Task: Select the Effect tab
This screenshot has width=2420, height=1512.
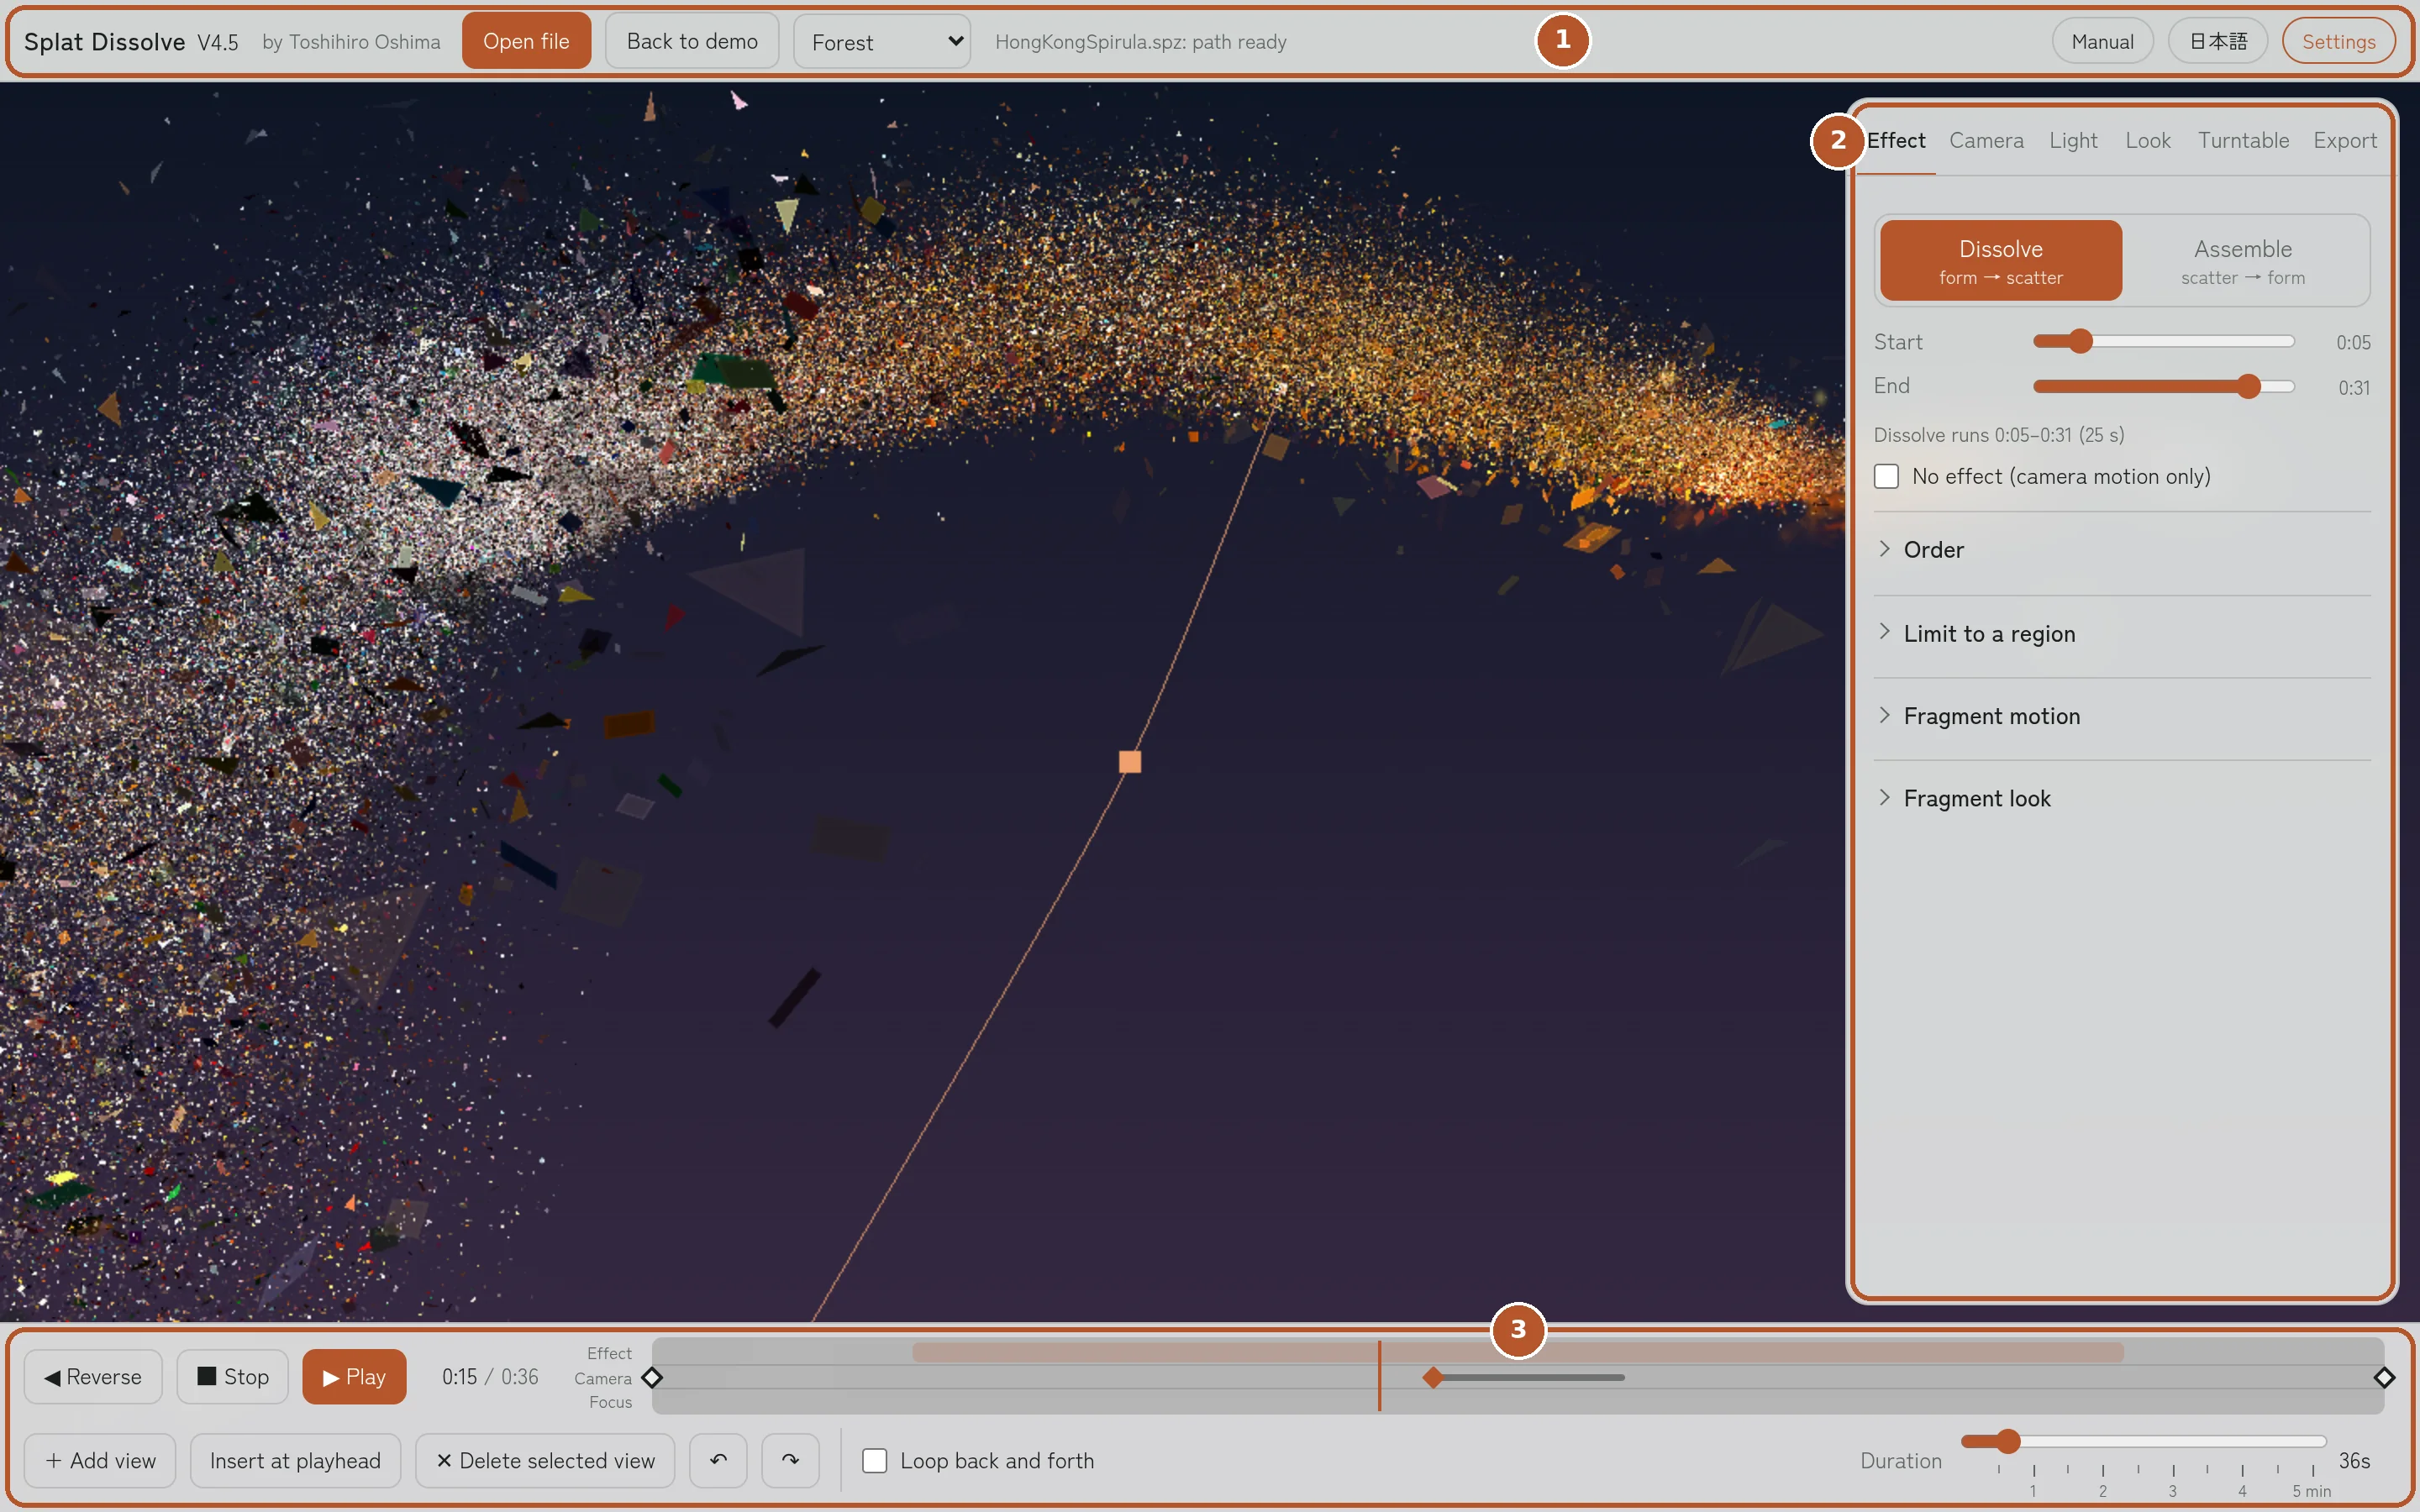Action: click(x=1896, y=141)
